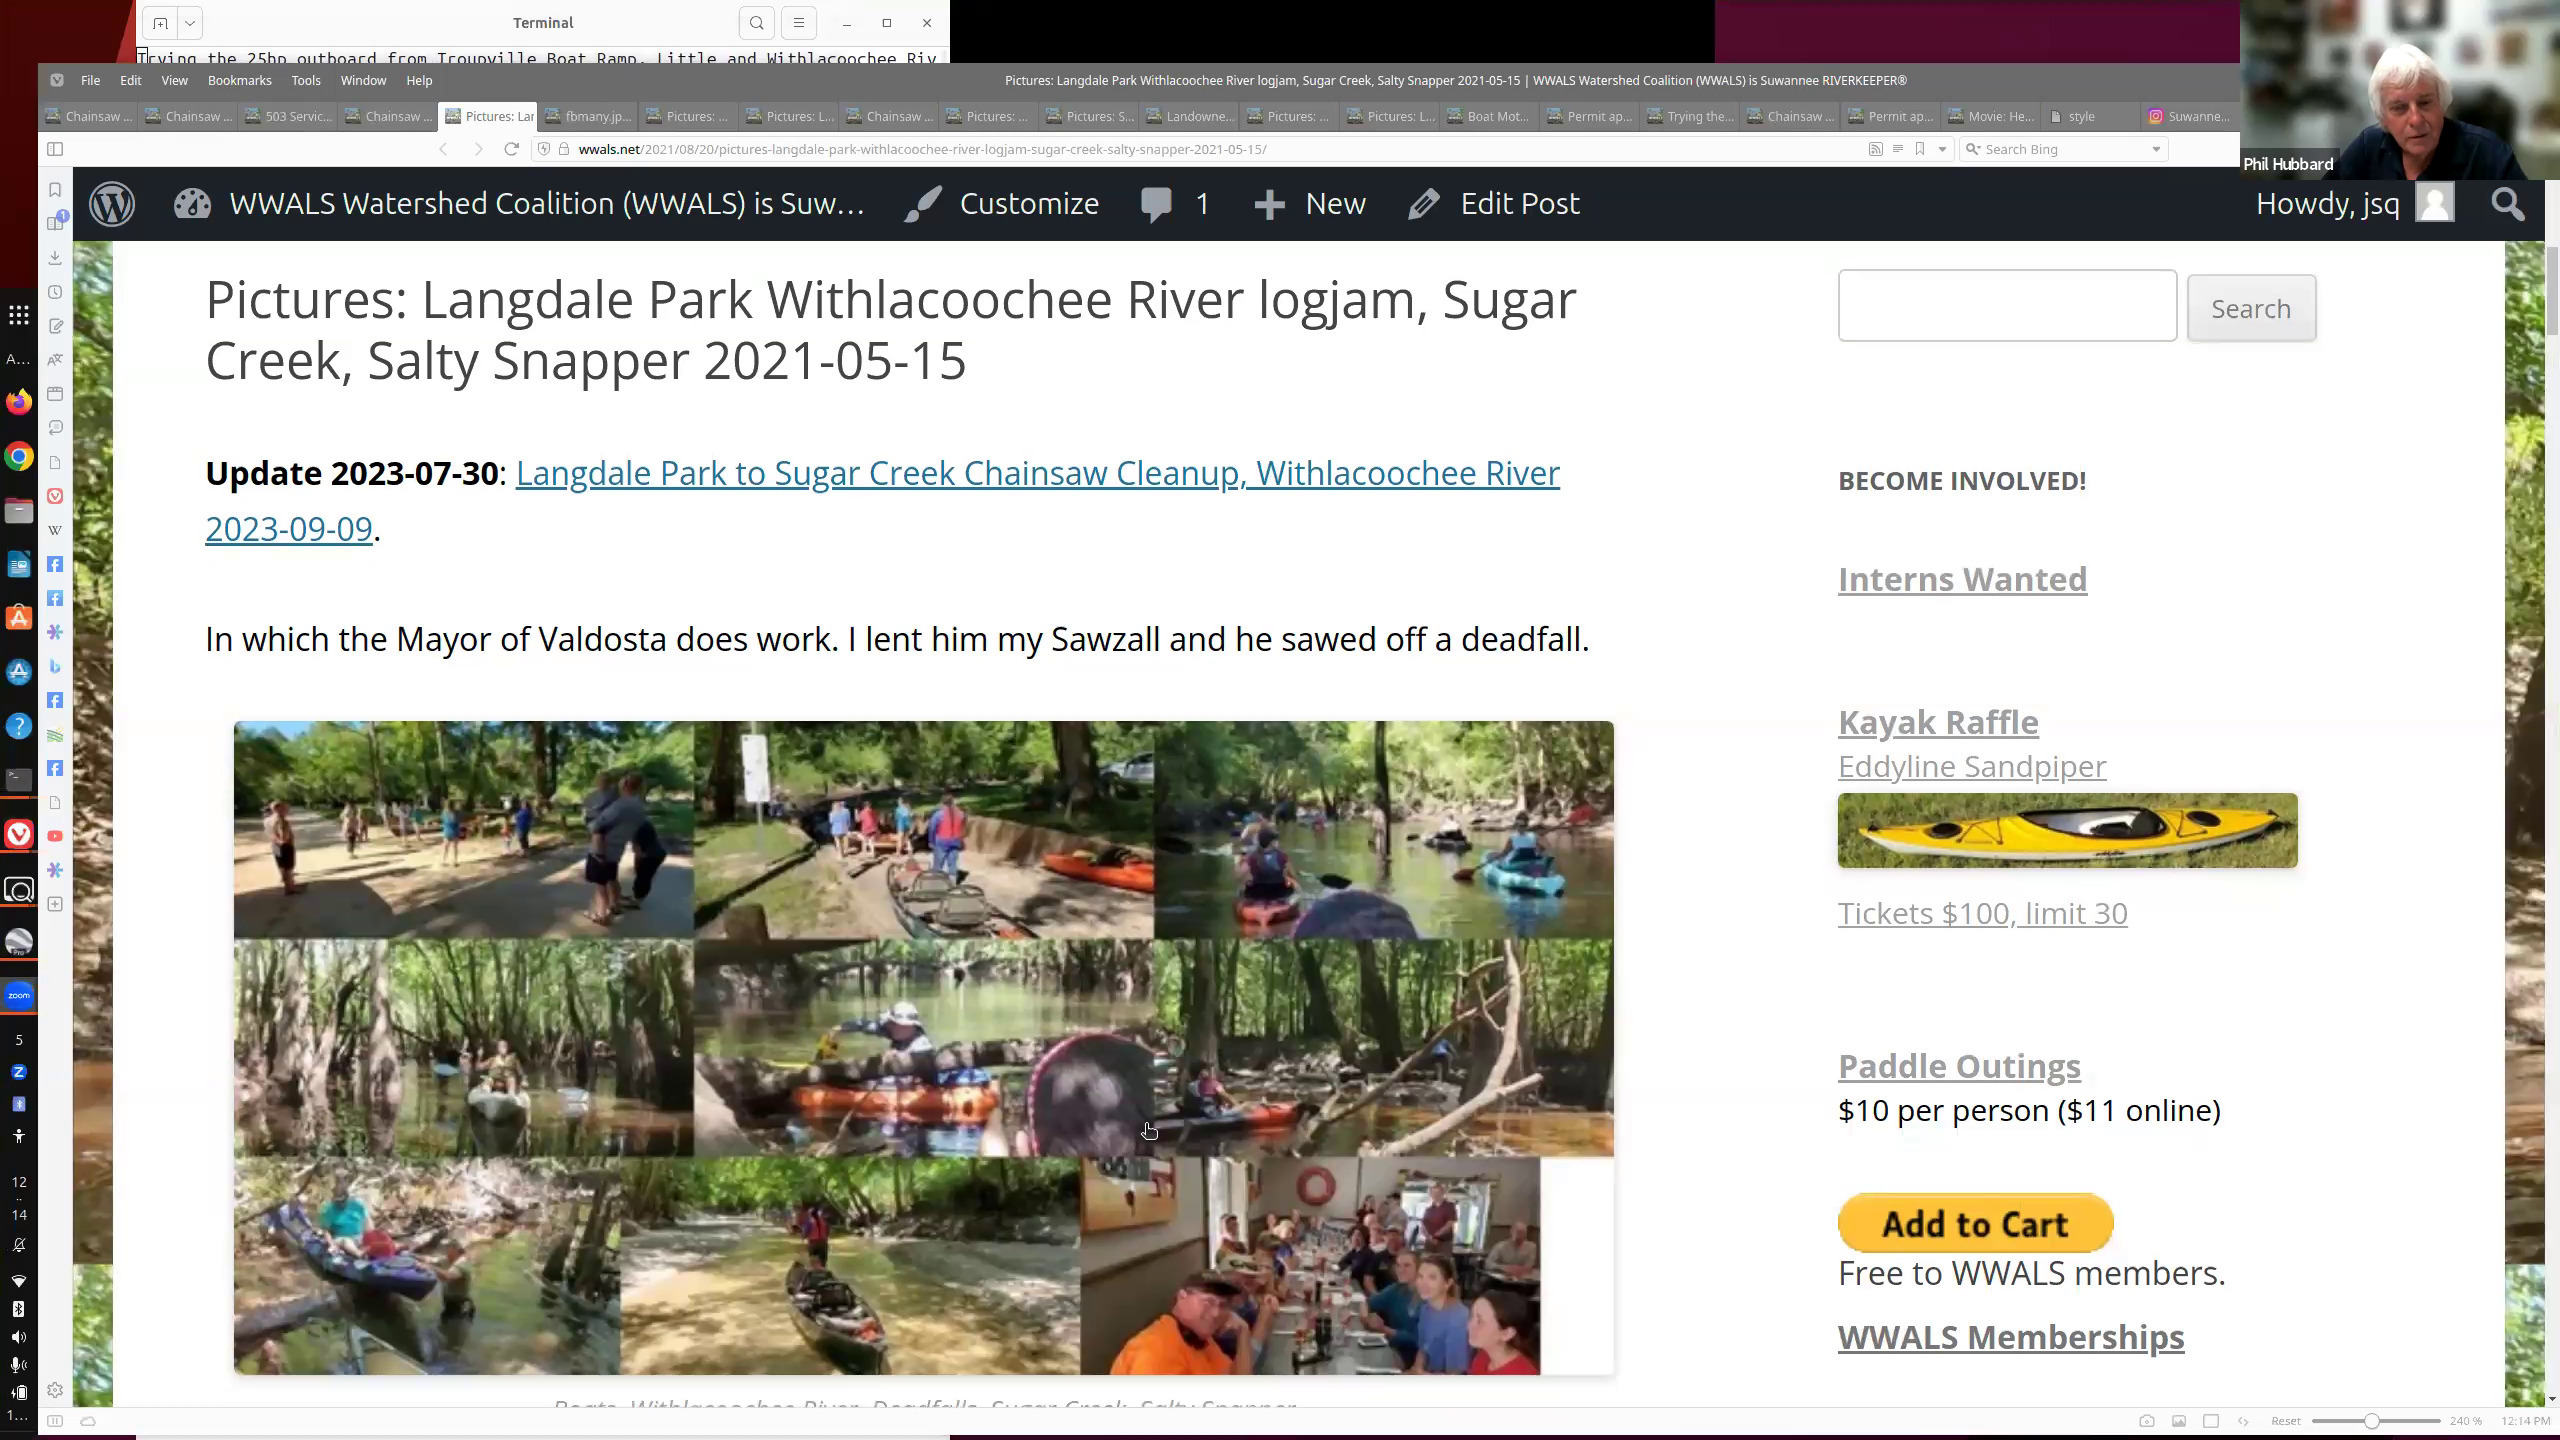2560x1440 pixels.
Task: Toggle panel button in status bar corner
Action: 55,1421
